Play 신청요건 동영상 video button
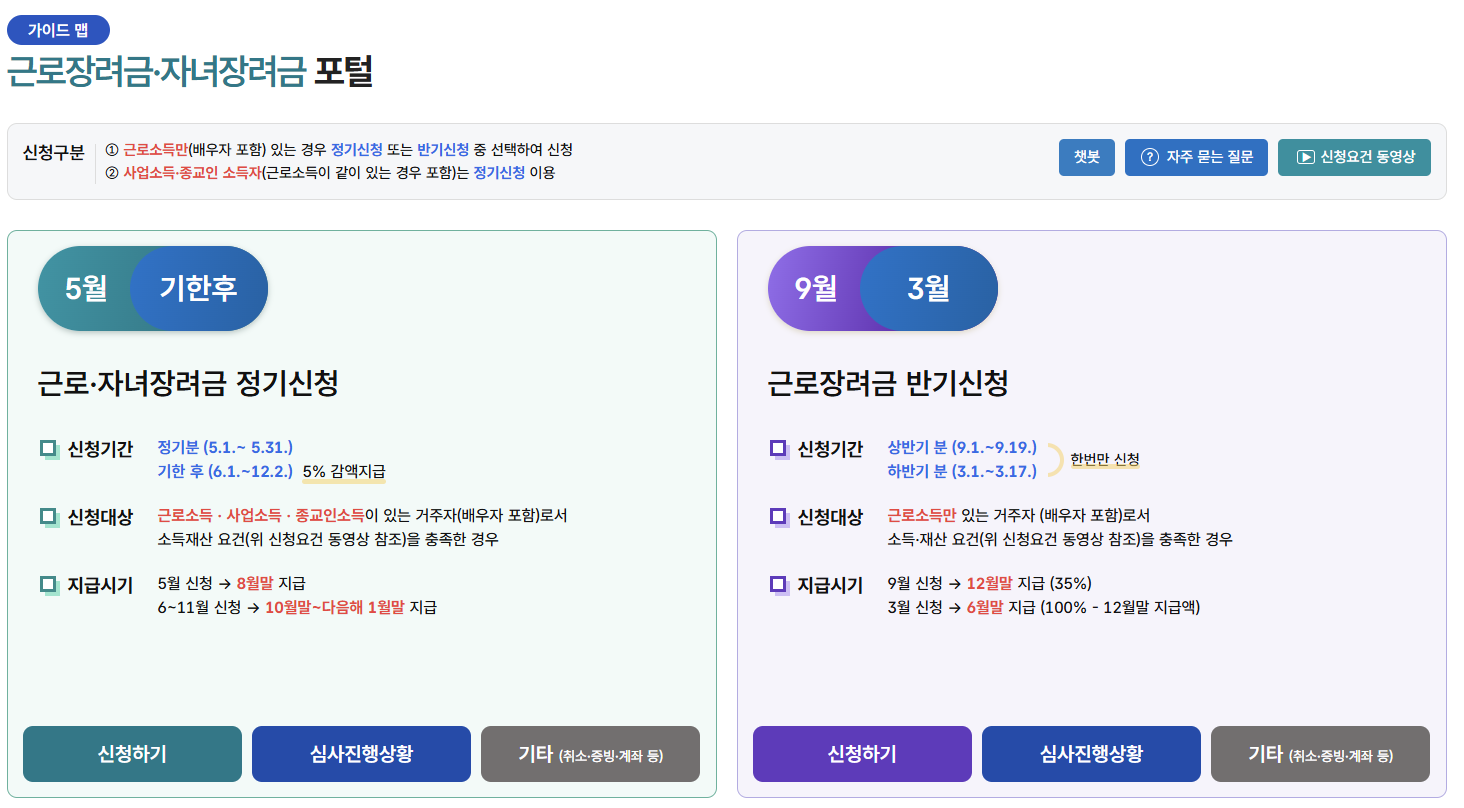The height and width of the screenshot is (808, 1464). [x=1354, y=157]
